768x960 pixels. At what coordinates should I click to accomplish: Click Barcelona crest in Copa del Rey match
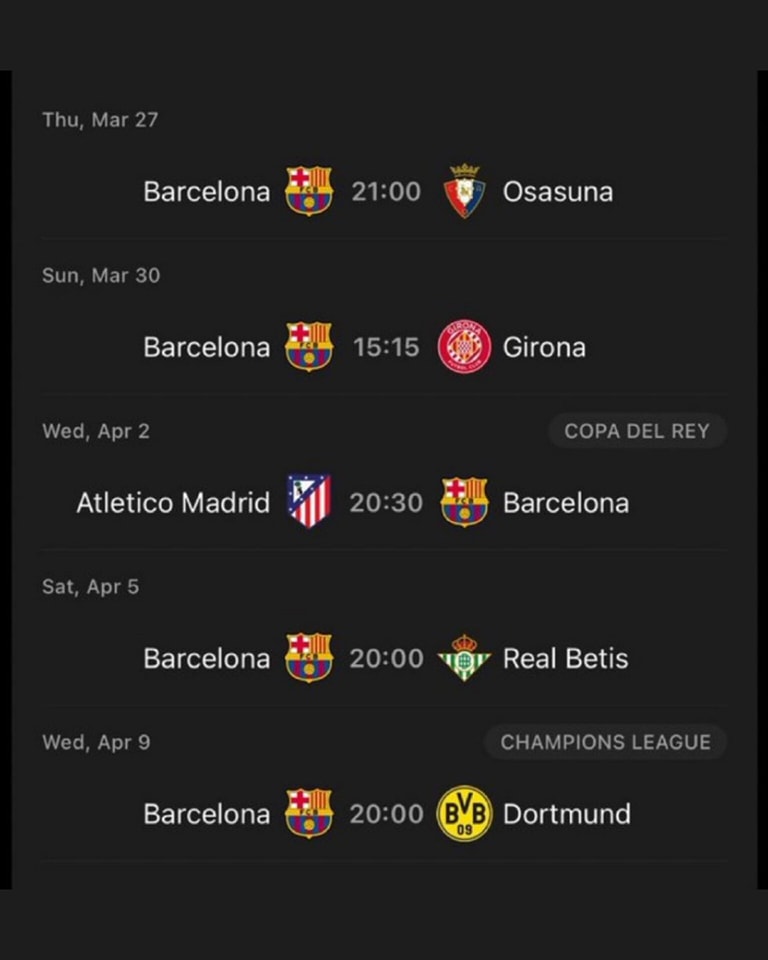pyautogui.click(x=464, y=502)
